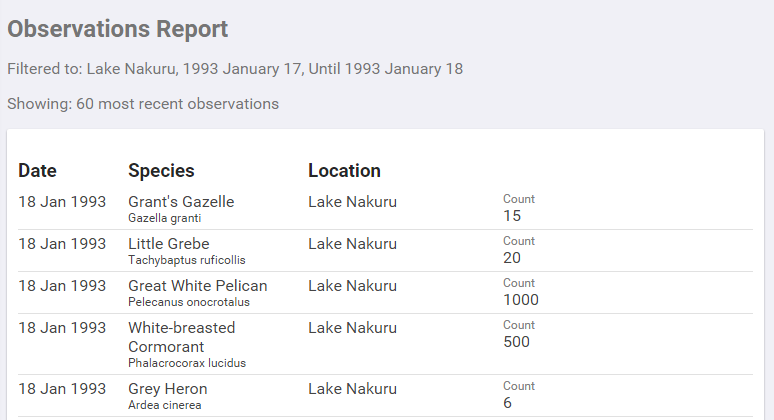Click the Lake Nakuru filter description text
774x420 pixels.
coord(234,69)
